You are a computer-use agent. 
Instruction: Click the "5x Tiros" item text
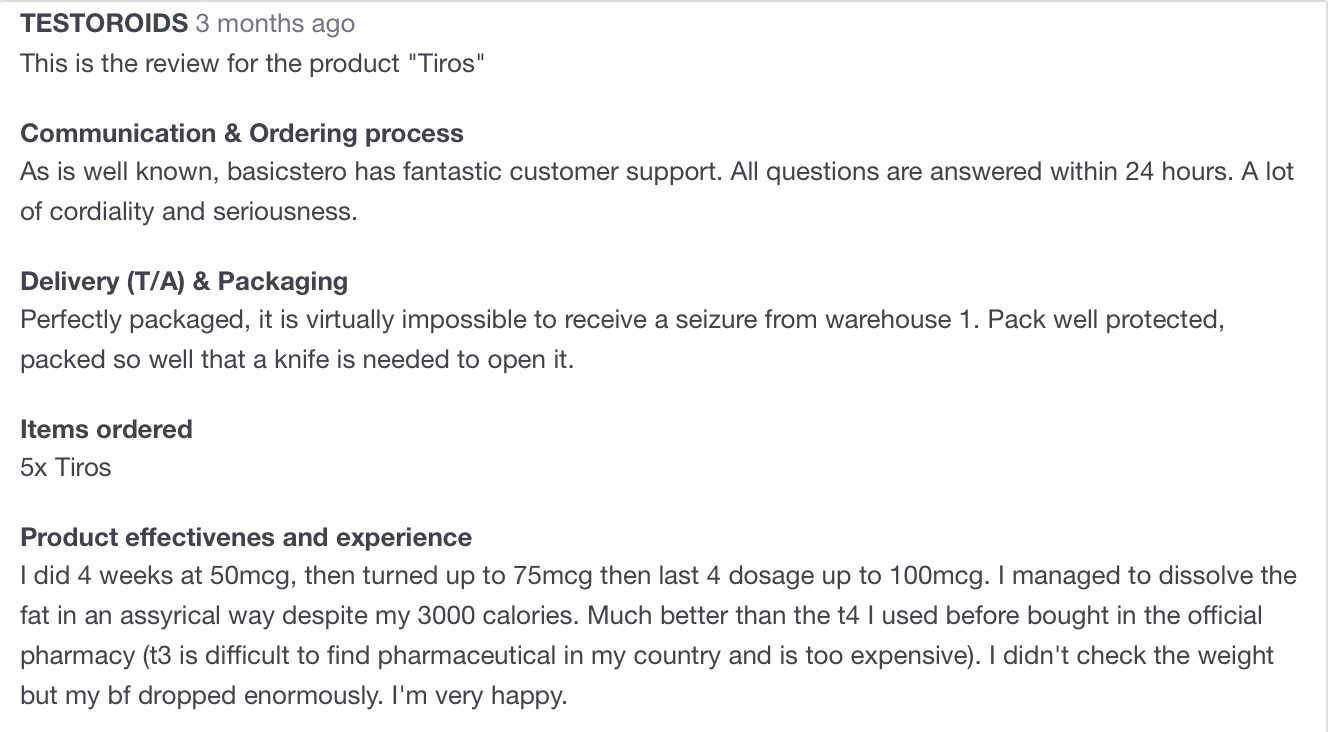(x=66, y=468)
